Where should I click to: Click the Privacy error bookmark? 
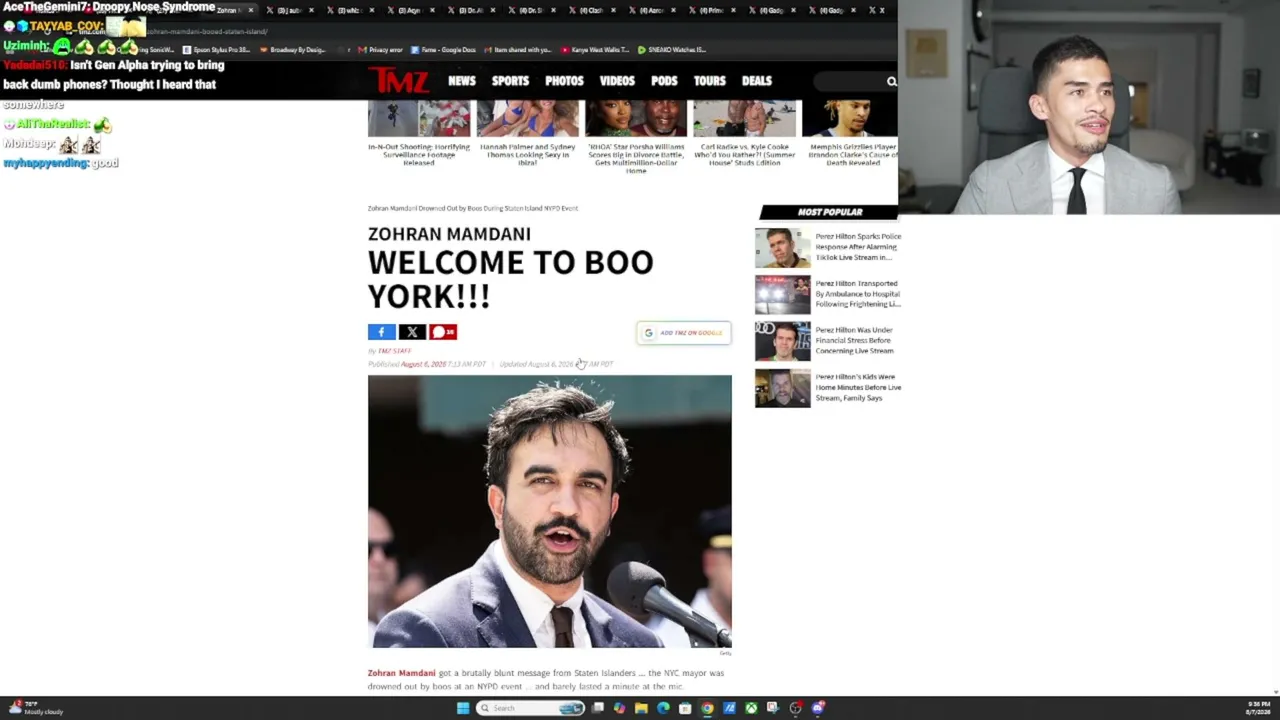(x=380, y=49)
